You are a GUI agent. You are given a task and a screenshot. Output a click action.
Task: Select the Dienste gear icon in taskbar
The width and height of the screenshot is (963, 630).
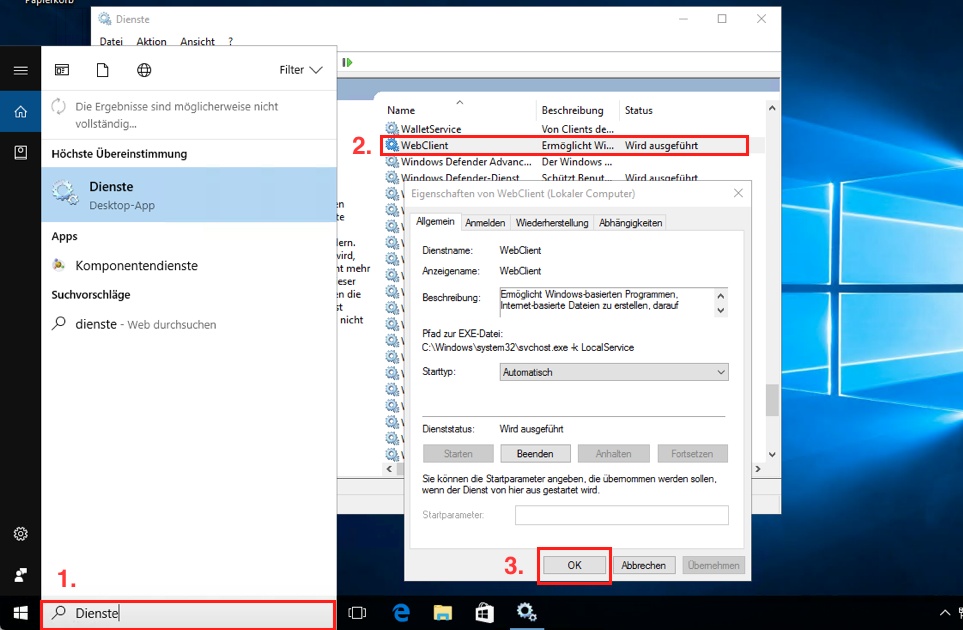[x=526, y=612]
